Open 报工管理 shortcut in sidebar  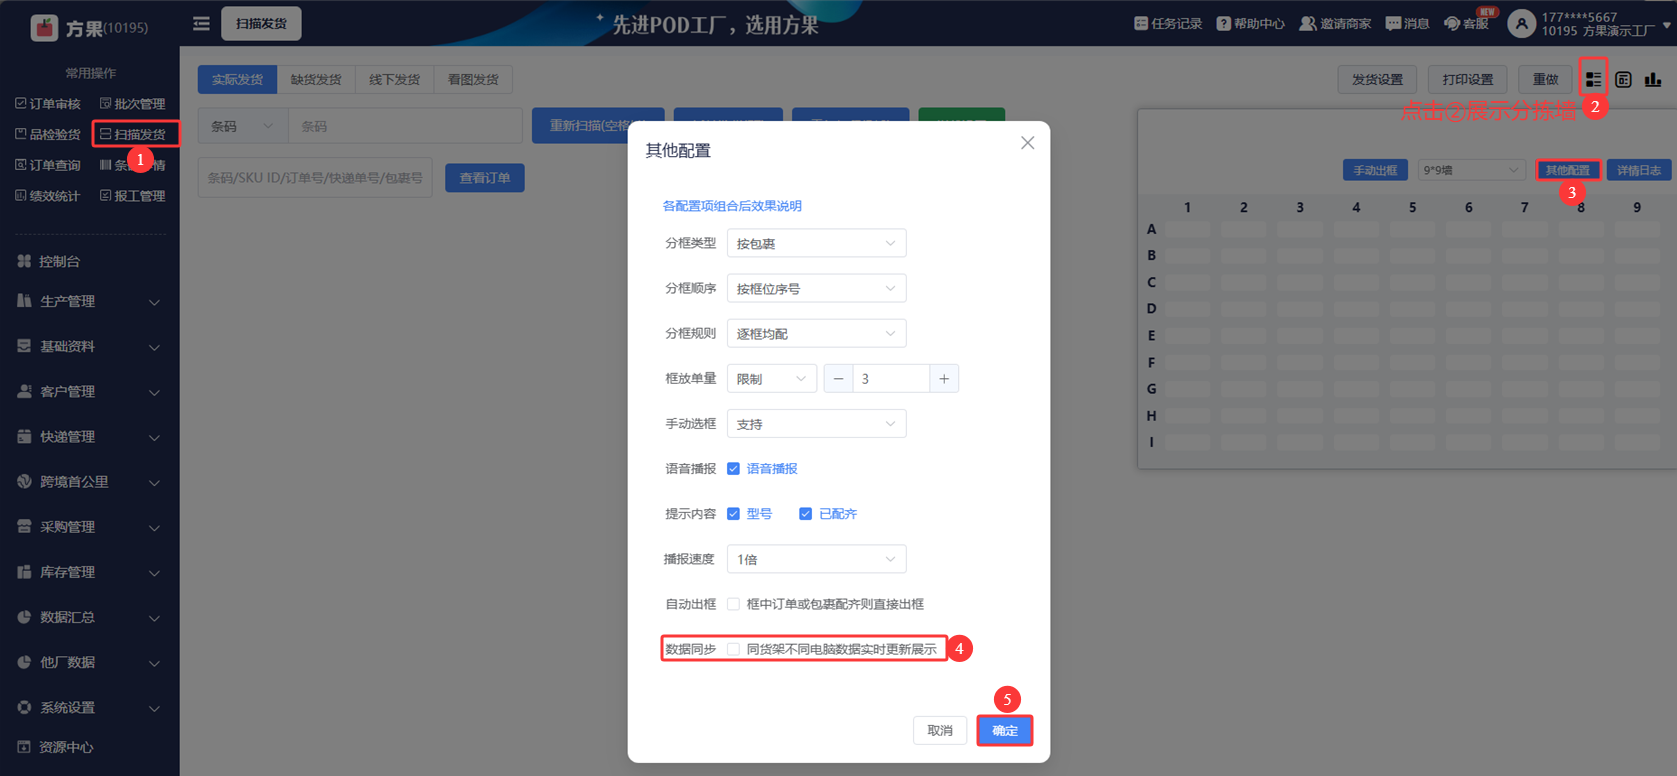click(133, 196)
